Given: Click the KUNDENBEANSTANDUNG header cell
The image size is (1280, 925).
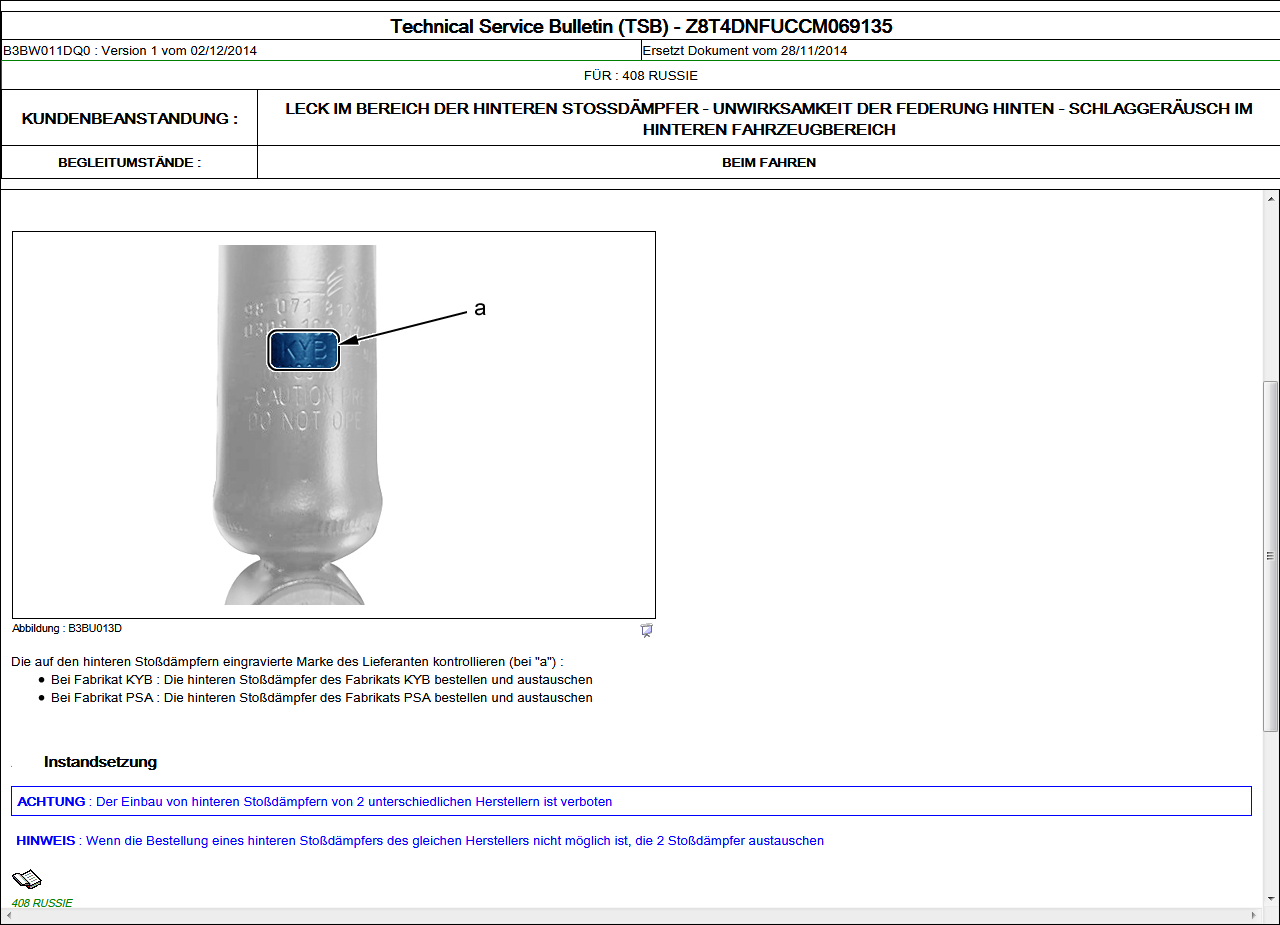Looking at the screenshot, I should 129,119.
